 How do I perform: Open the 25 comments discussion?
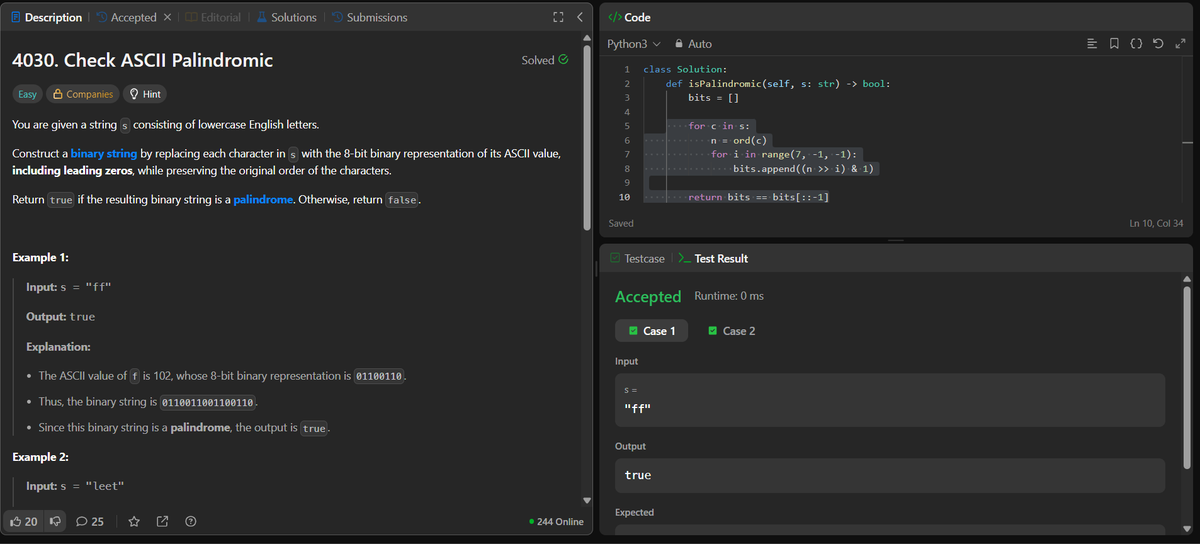[x=90, y=521]
